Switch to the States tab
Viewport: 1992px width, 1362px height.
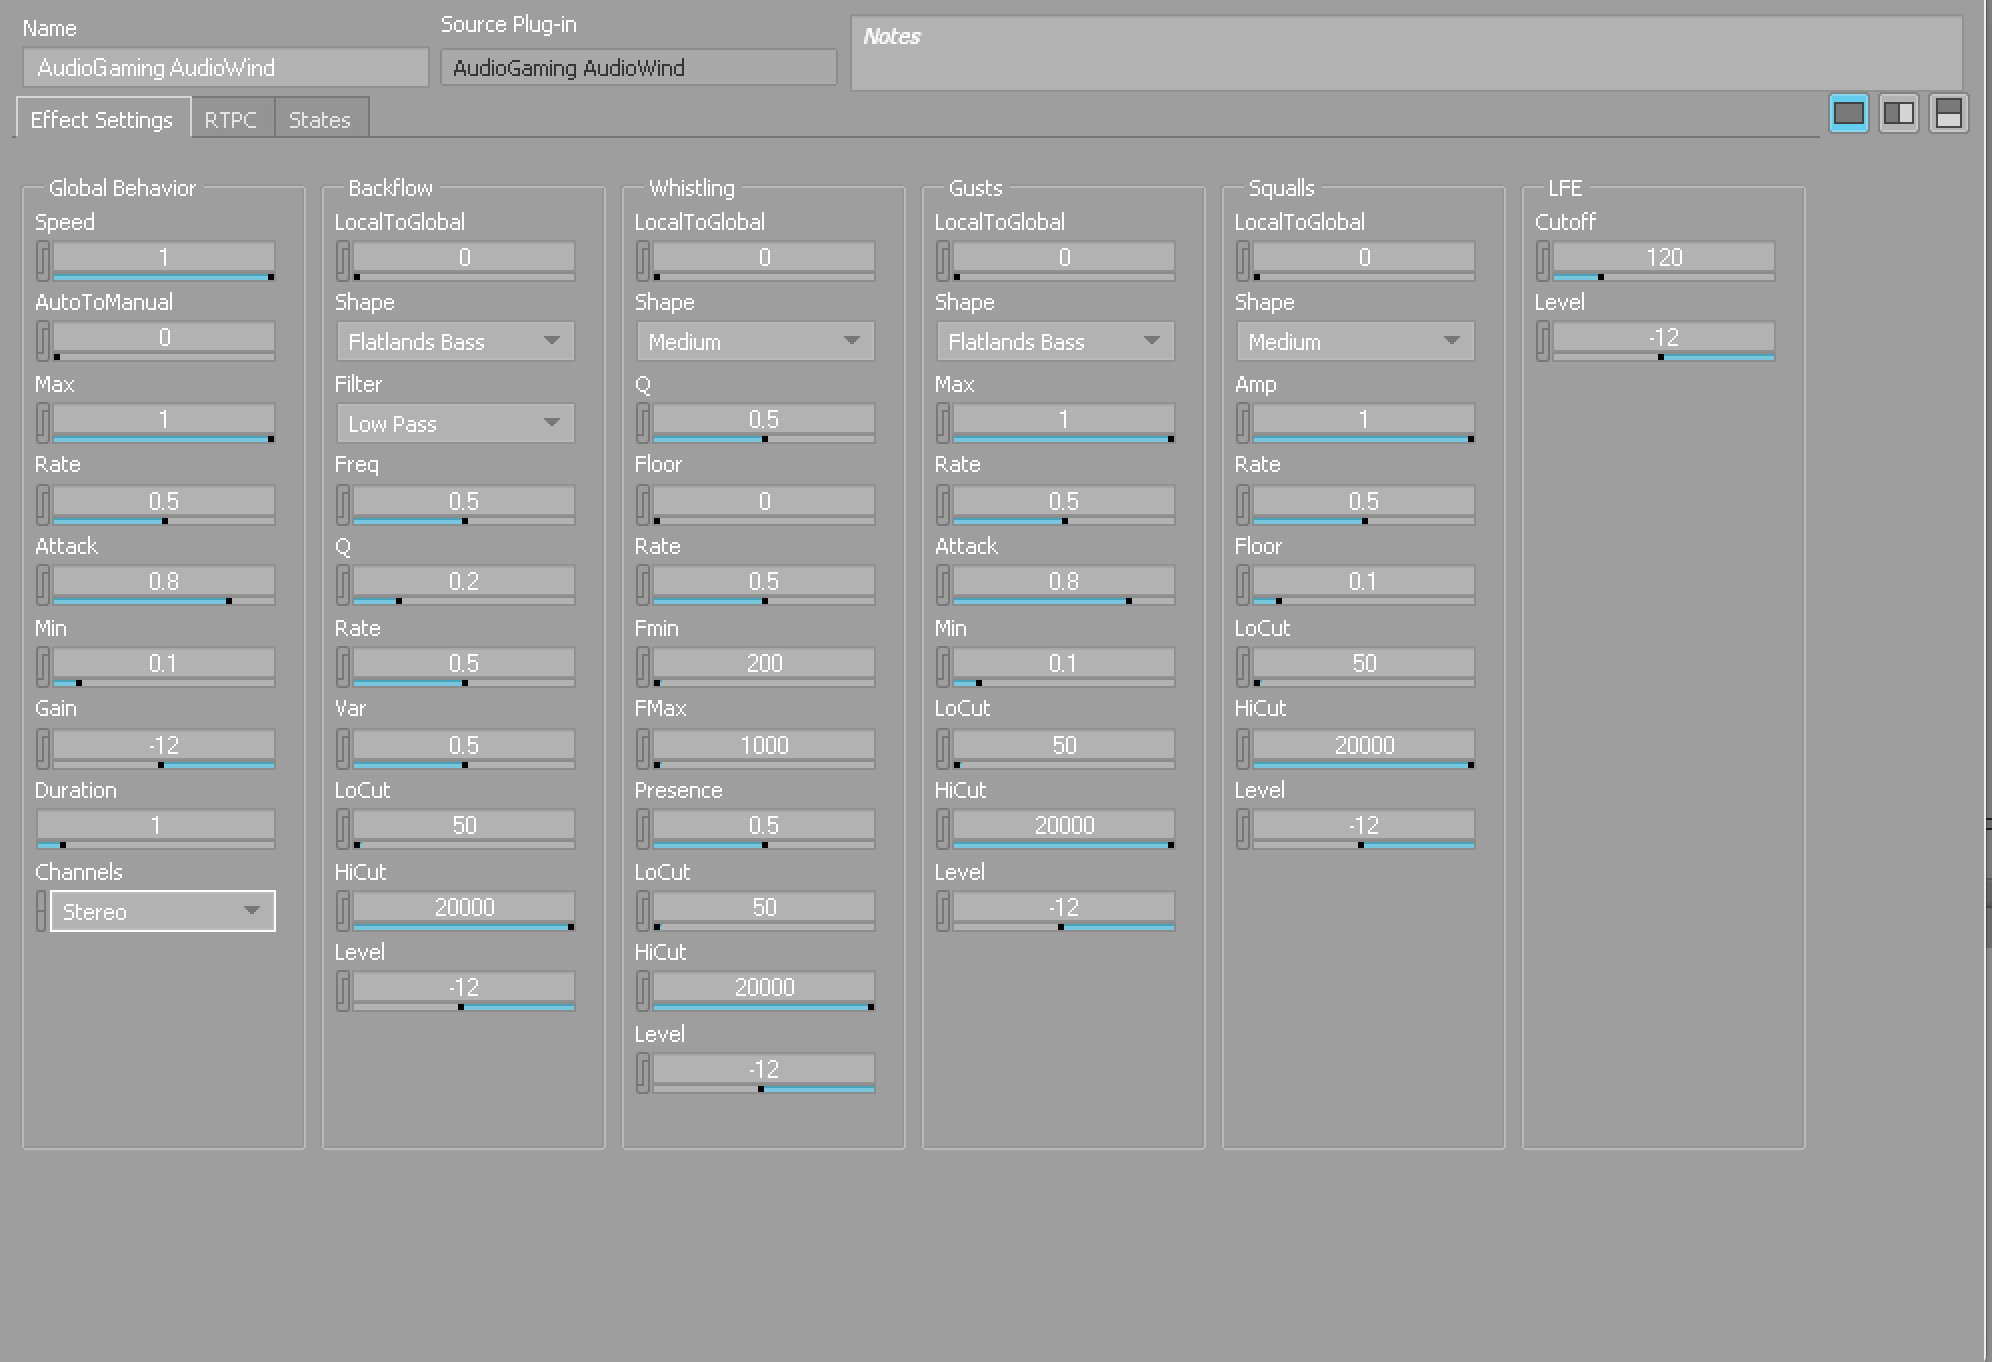[x=320, y=119]
